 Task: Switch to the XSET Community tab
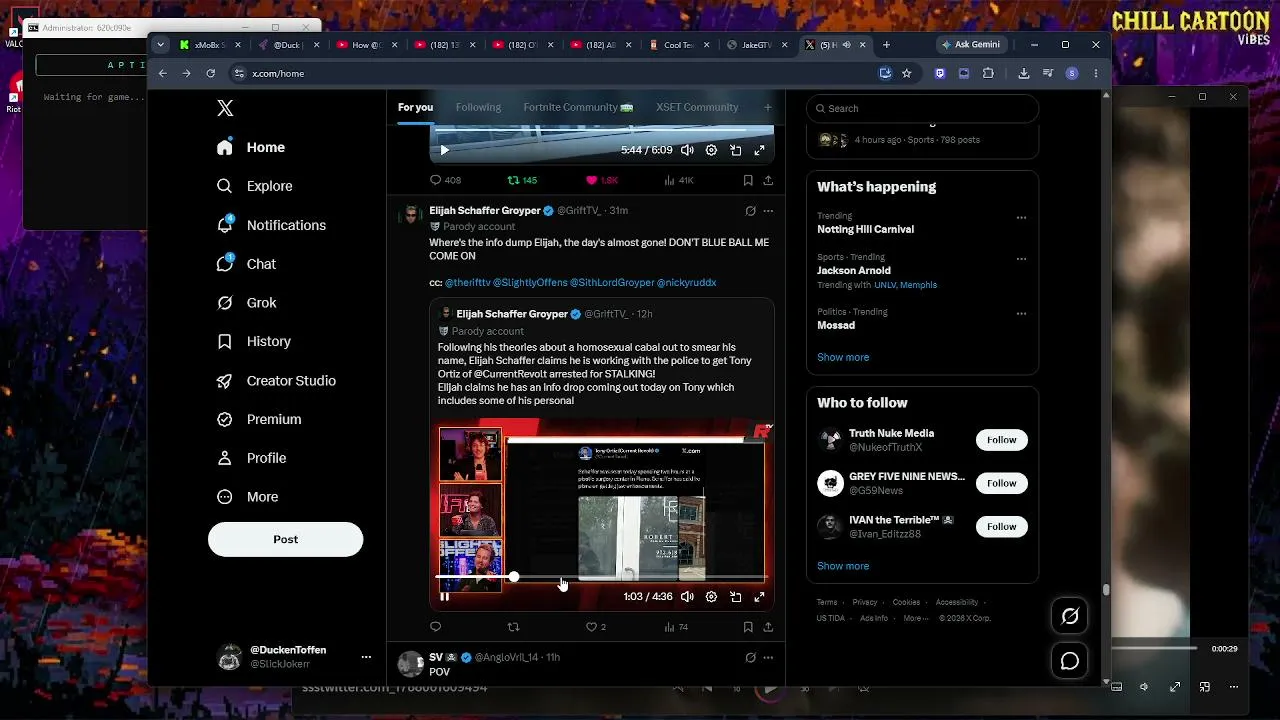pyautogui.click(x=697, y=107)
